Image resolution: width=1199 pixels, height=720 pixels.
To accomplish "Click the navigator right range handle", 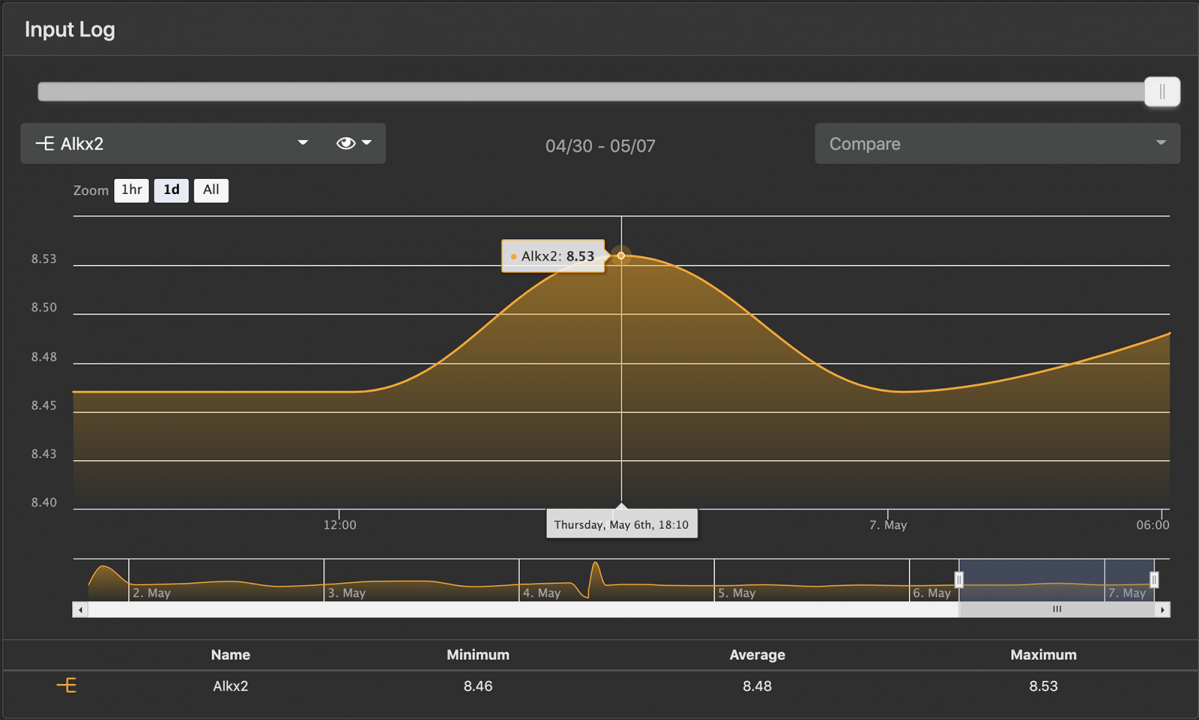I will 1154,580.
